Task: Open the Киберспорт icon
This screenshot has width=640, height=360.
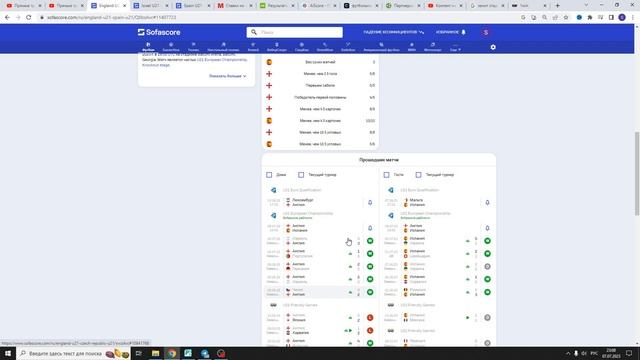Action: (x=277, y=47)
